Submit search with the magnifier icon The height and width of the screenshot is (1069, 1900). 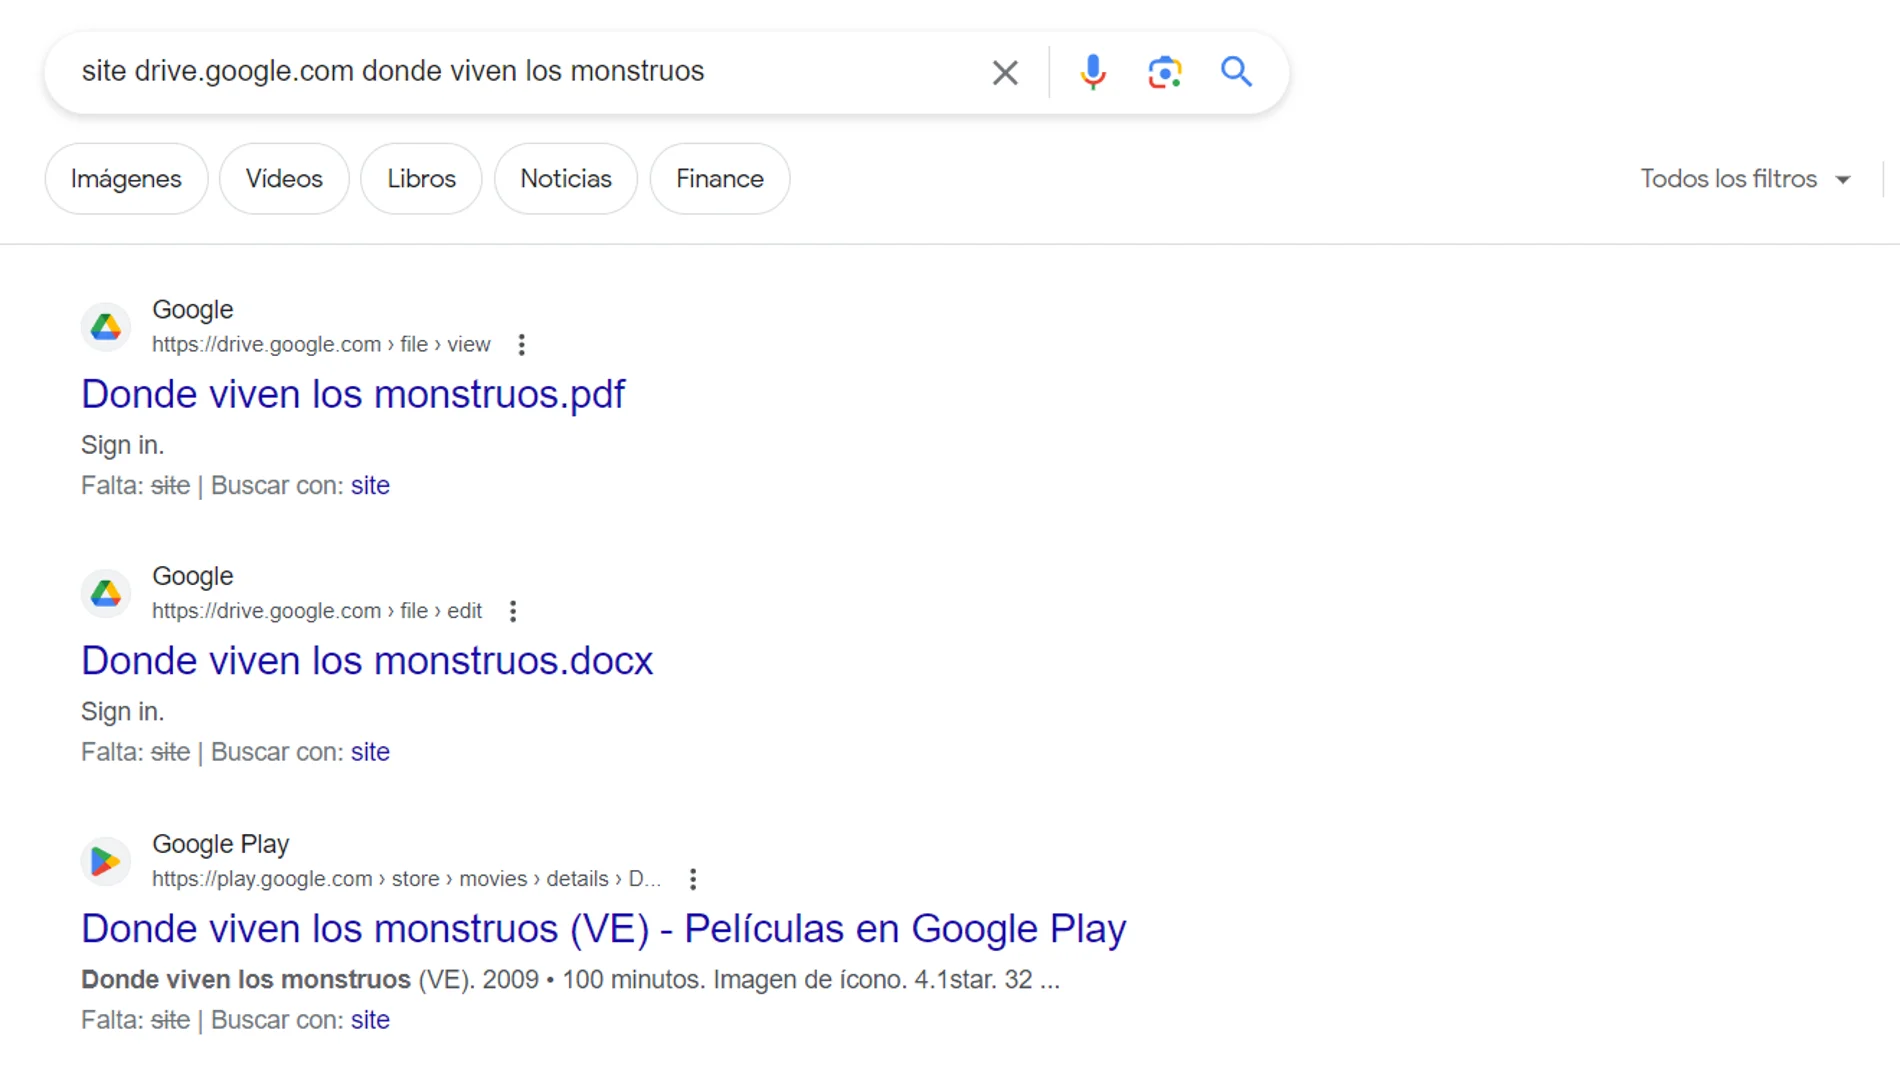1237,72
